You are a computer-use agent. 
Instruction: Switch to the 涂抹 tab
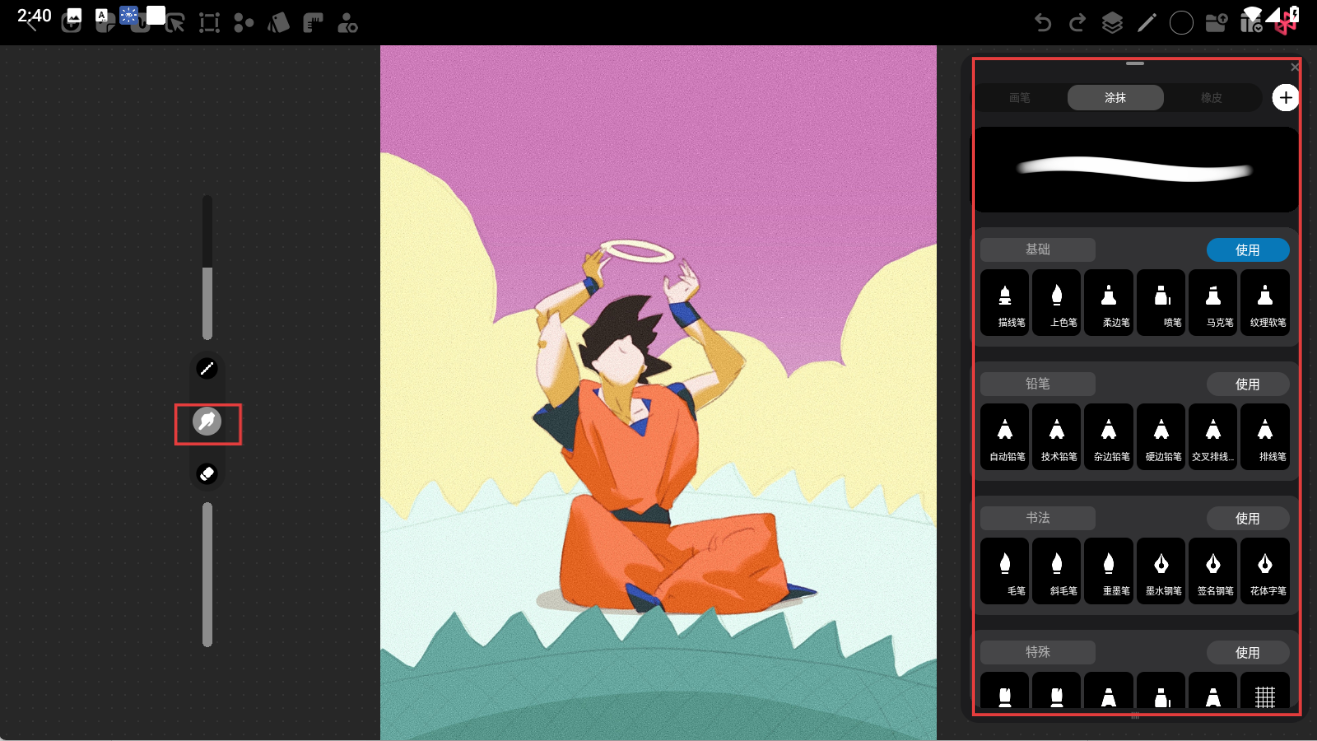tap(1115, 98)
